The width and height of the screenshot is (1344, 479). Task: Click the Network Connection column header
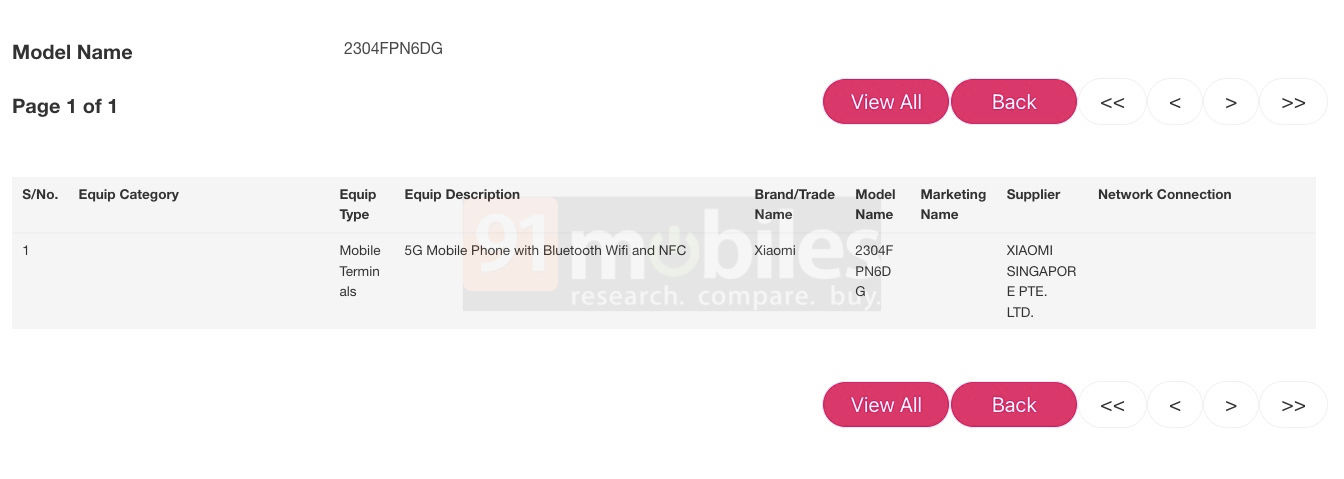pyautogui.click(x=1164, y=195)
